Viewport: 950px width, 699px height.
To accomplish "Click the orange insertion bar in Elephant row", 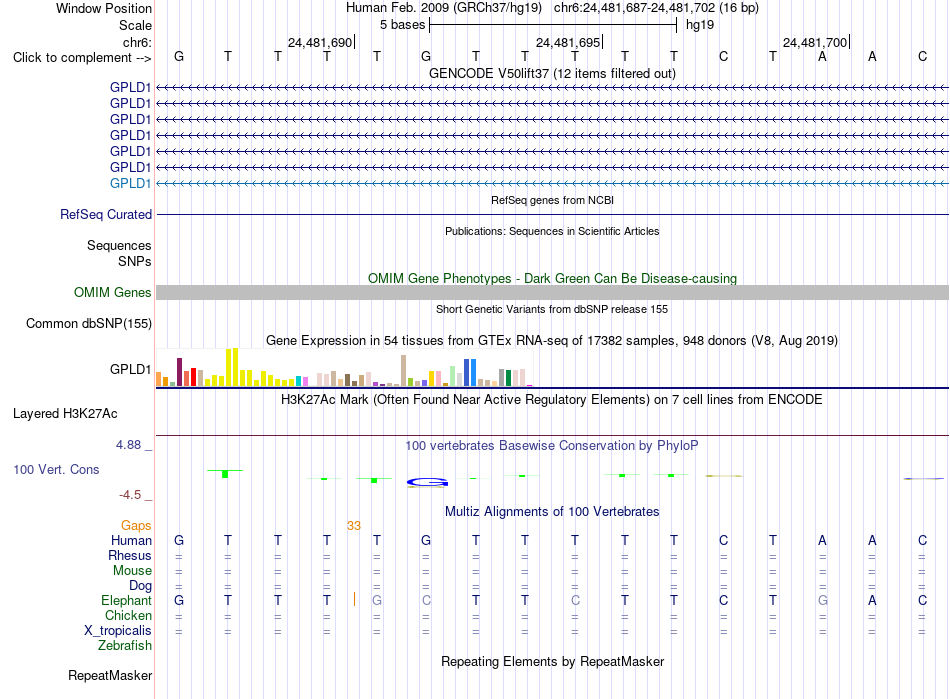I will (354, 600).
